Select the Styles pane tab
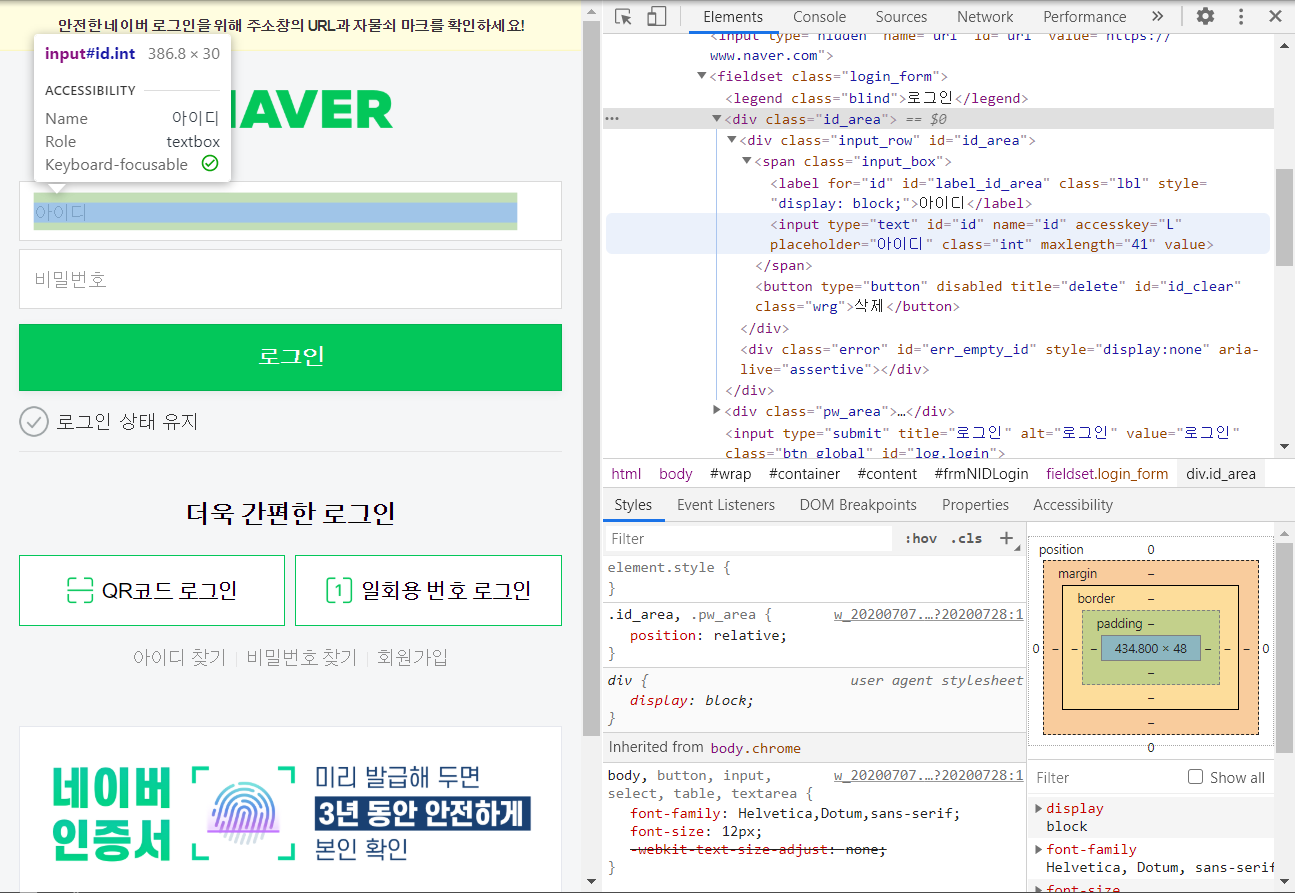1295x893 pixels. click(633, 505)
